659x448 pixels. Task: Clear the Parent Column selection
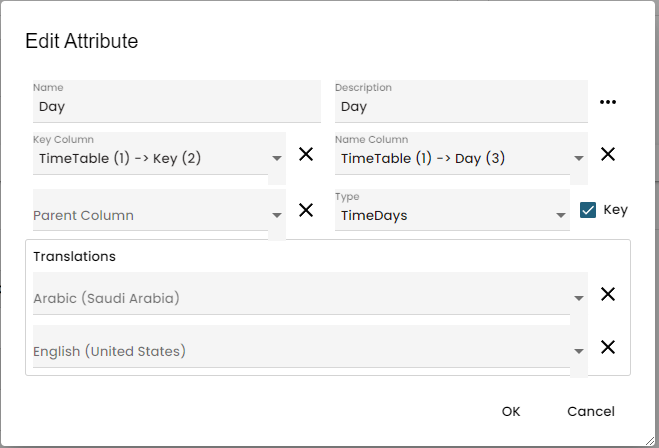[306, 210]
